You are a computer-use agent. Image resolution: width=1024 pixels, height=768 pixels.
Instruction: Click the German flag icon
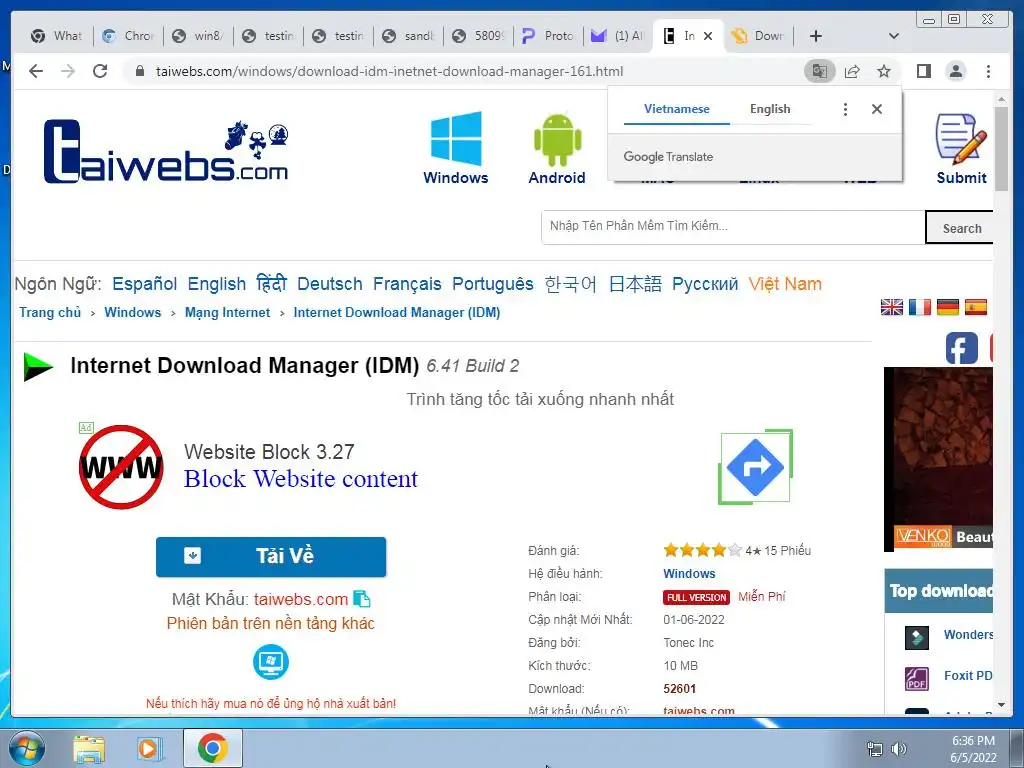point(948,307)
